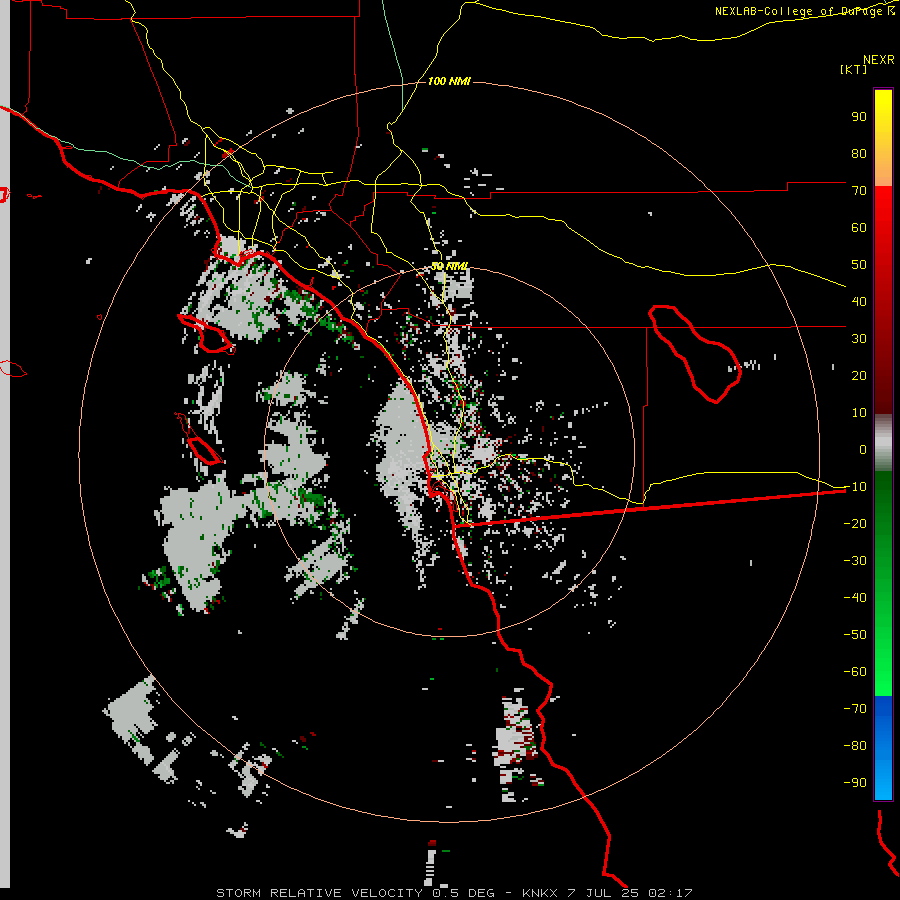Click the -30 value on velocity scale
This screenshot has height=900, width=900.
coord(855,560)
